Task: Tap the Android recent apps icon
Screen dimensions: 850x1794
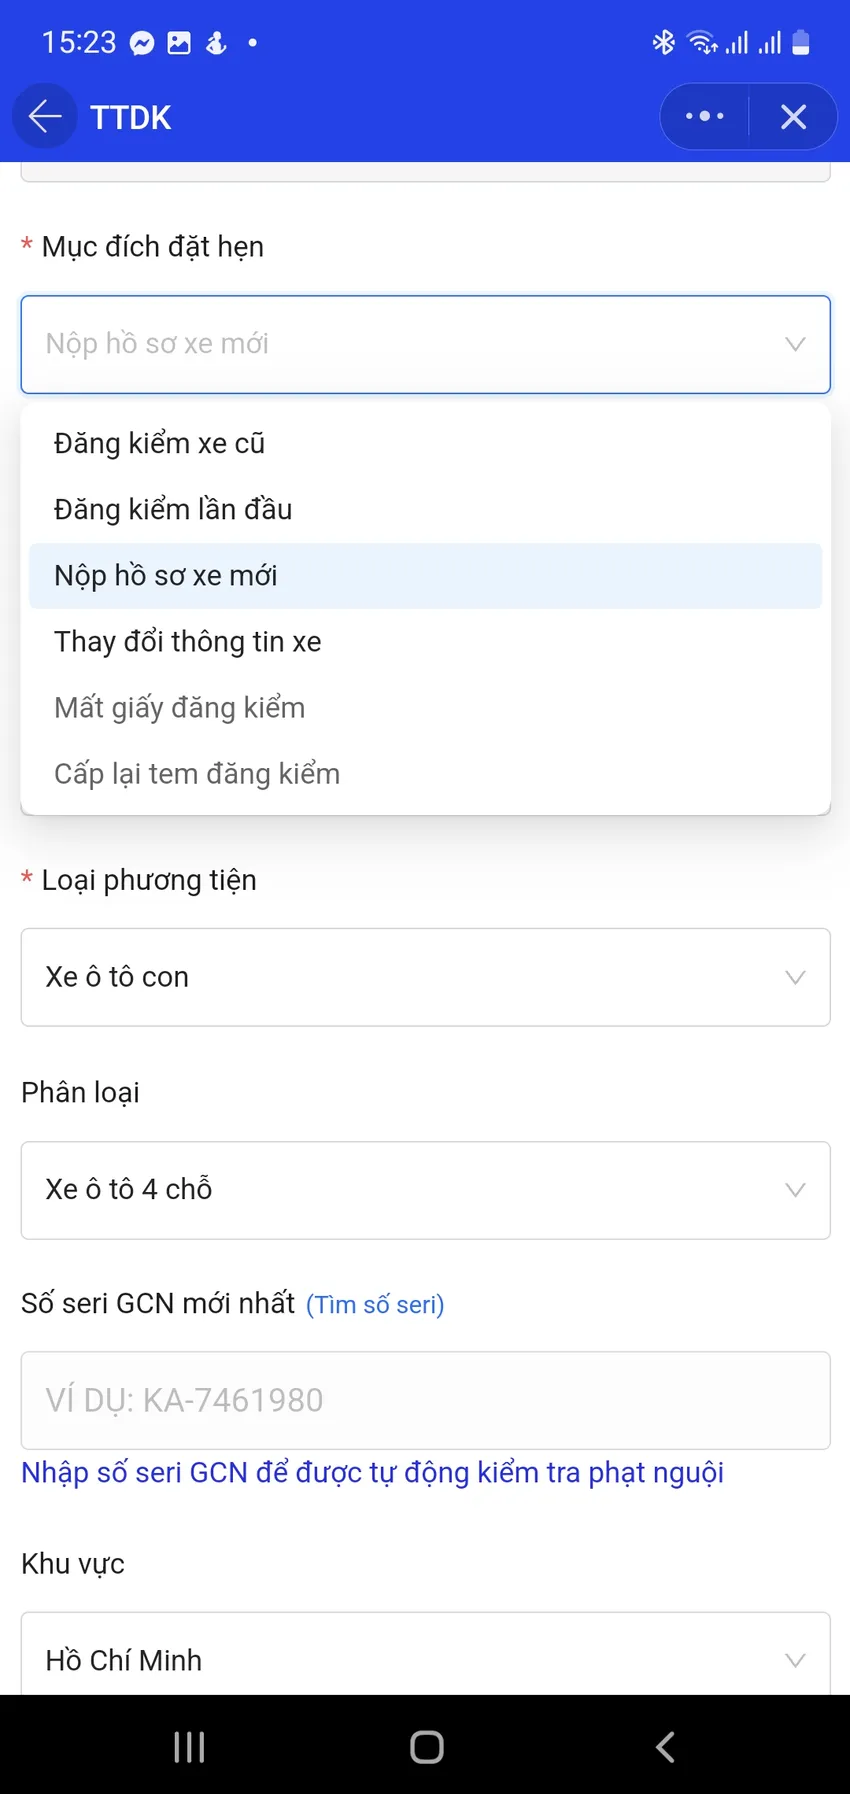Action: click(x=189, y=1747)
